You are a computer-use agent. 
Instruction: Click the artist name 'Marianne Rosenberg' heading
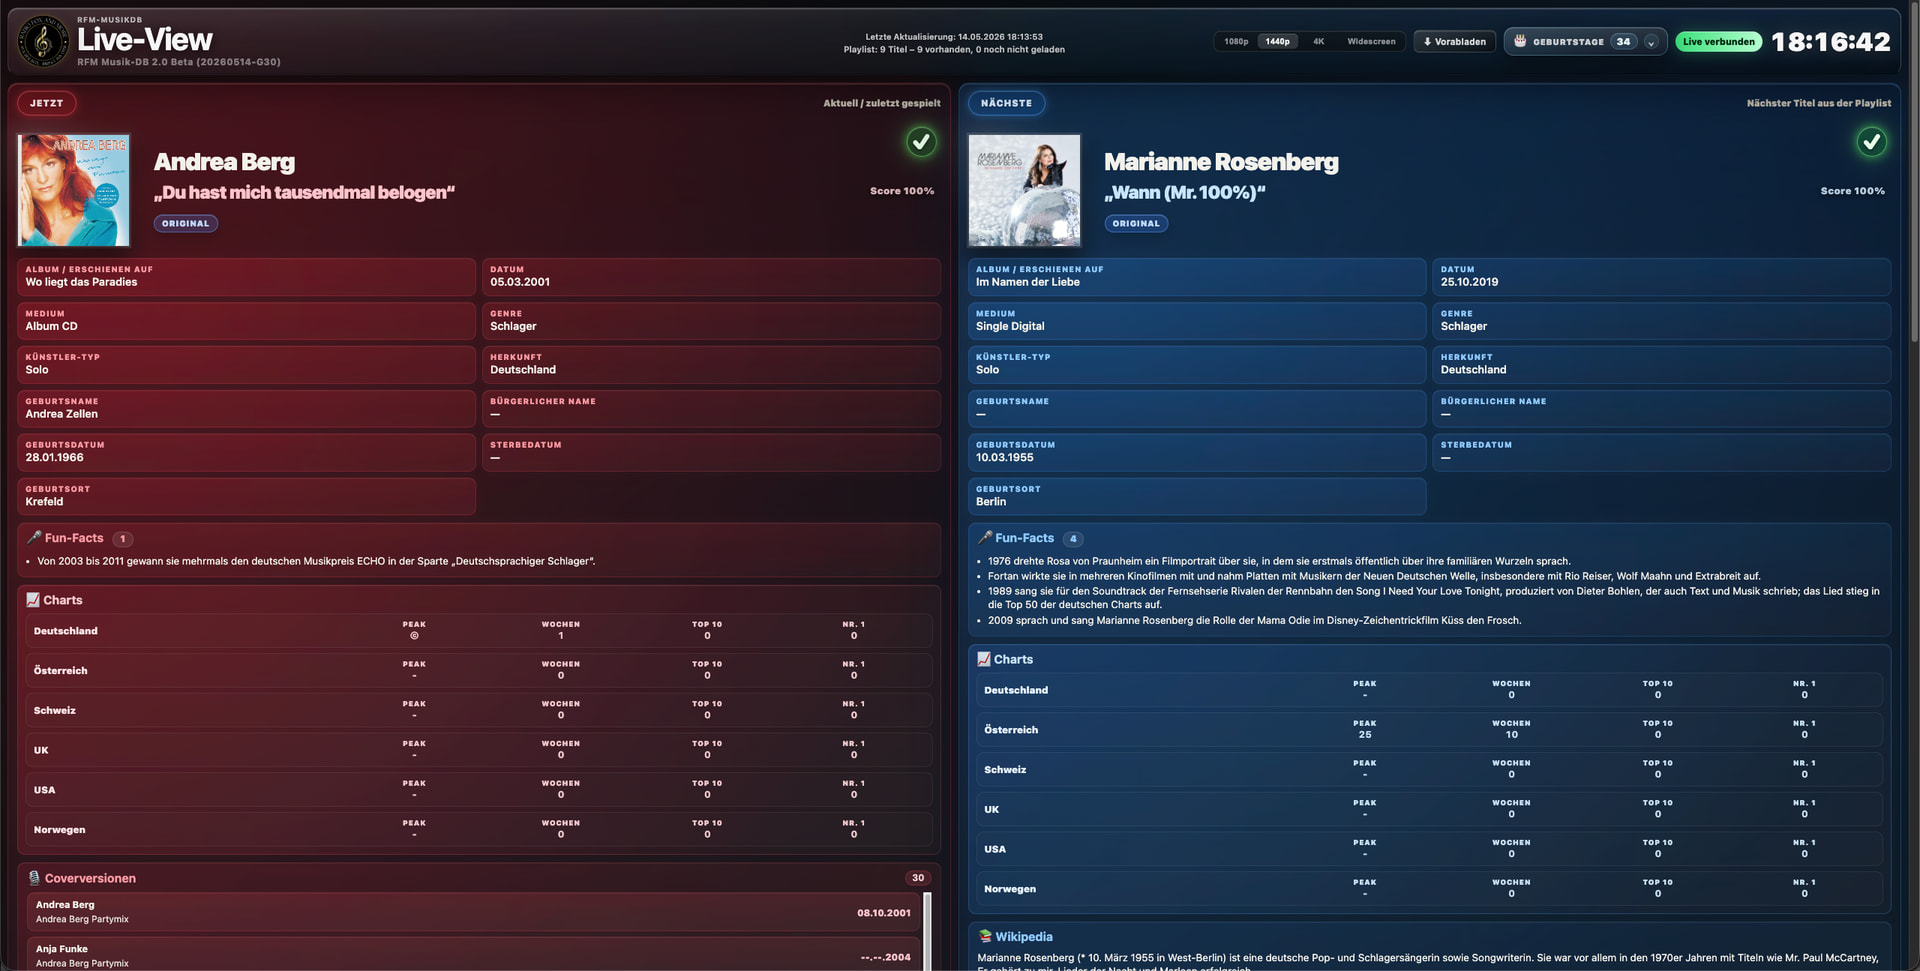tap(1221, 162)
